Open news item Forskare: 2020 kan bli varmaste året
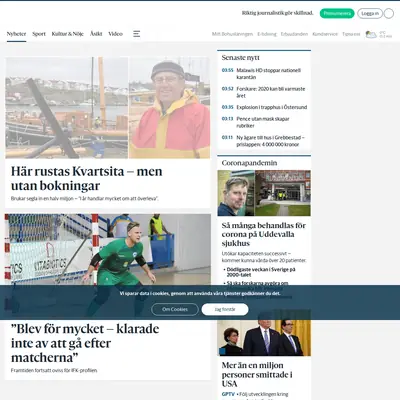 pos(271,92)
